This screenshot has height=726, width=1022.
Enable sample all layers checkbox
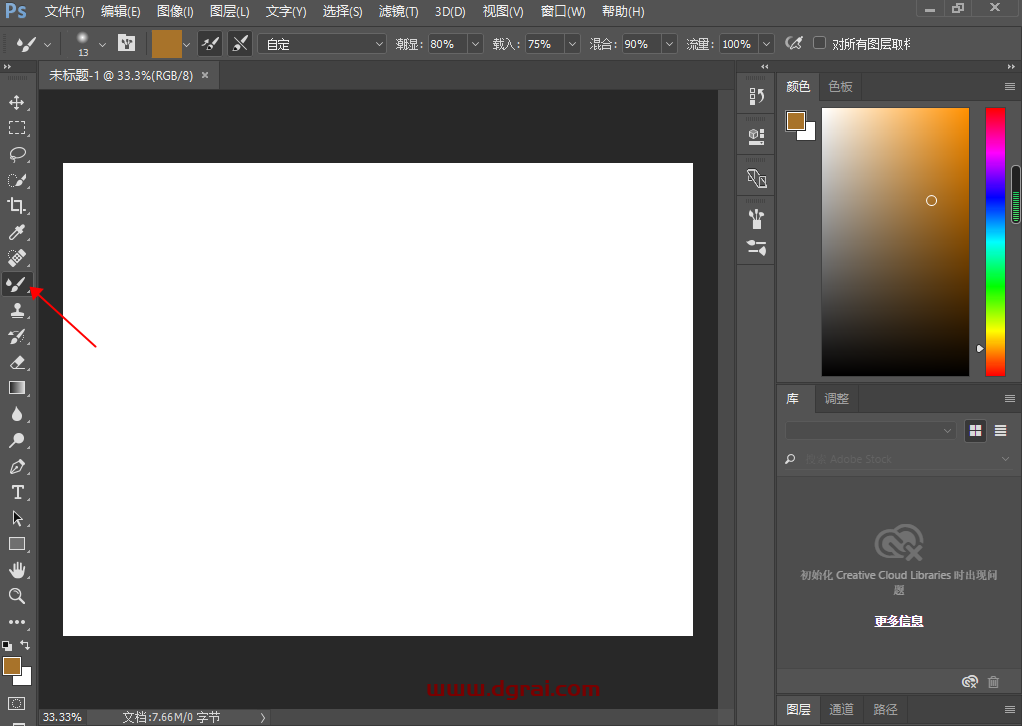(x=820, y=44)
